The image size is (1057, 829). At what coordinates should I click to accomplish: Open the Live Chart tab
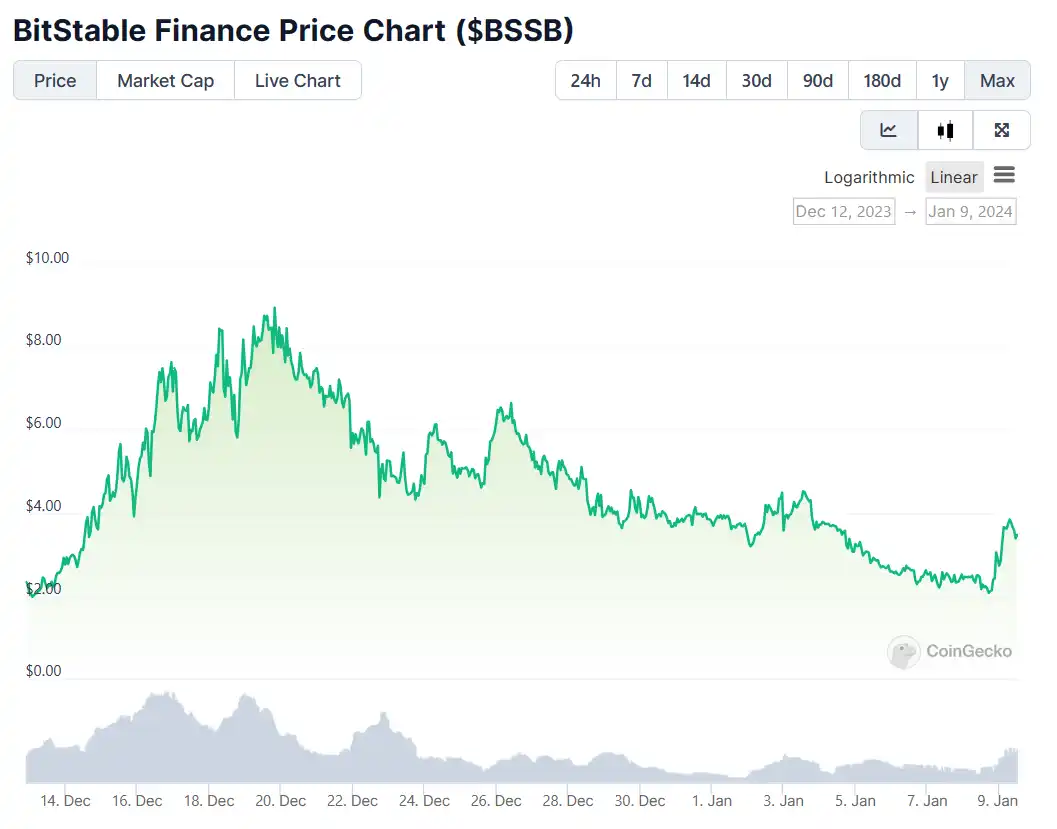click(x=297, y=81)
